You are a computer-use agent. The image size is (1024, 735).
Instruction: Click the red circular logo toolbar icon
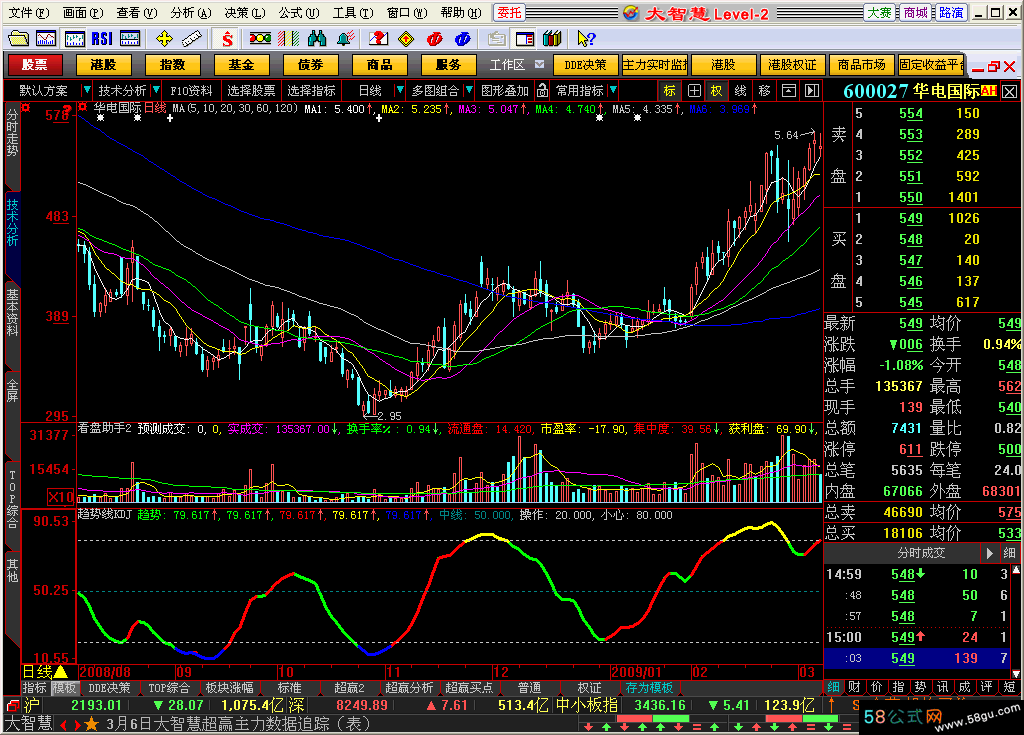tap(434, 39)
